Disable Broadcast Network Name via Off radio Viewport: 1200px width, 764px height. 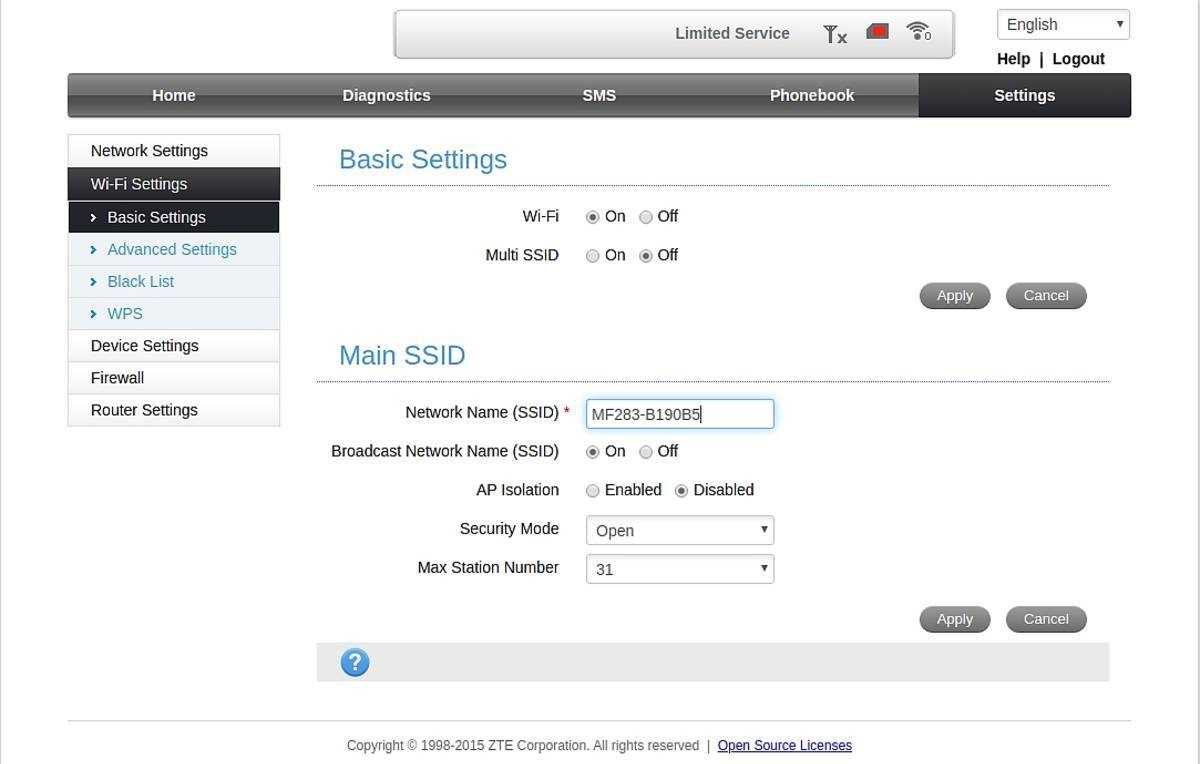click(x=646, y=452)
